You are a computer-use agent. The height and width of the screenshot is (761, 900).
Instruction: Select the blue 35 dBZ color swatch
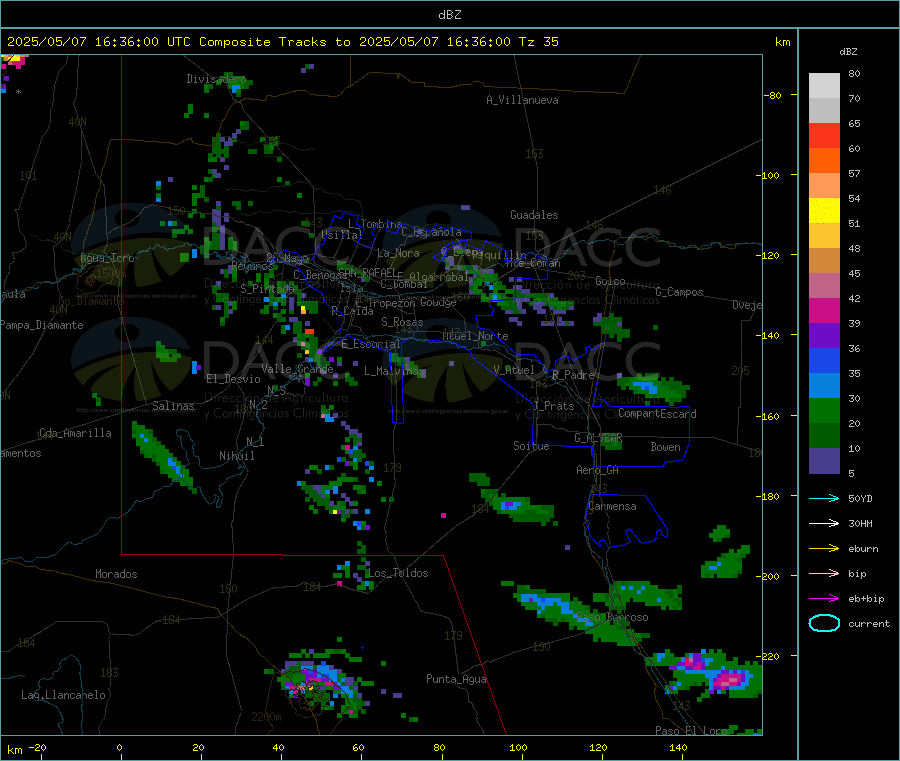[x=824, y=360]
